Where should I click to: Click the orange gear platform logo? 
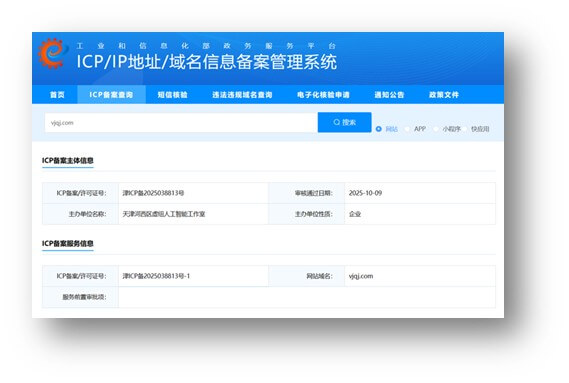pyautogui.click(x=52, y=53)
